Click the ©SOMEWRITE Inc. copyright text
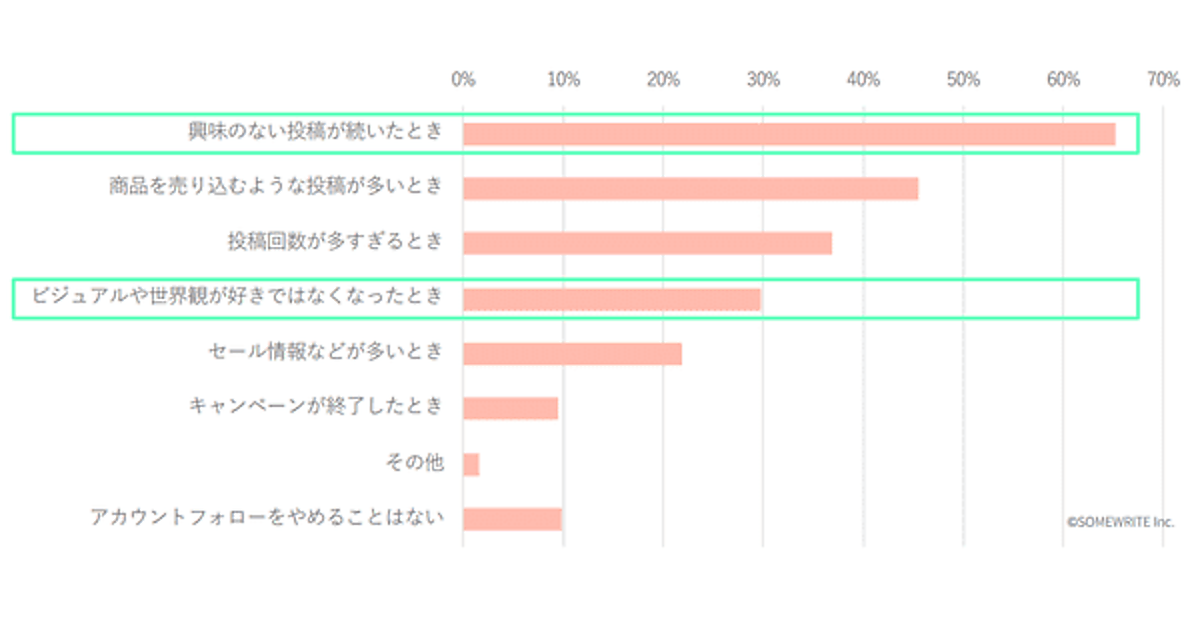The image size is (1200, 630). (1120, 521)
